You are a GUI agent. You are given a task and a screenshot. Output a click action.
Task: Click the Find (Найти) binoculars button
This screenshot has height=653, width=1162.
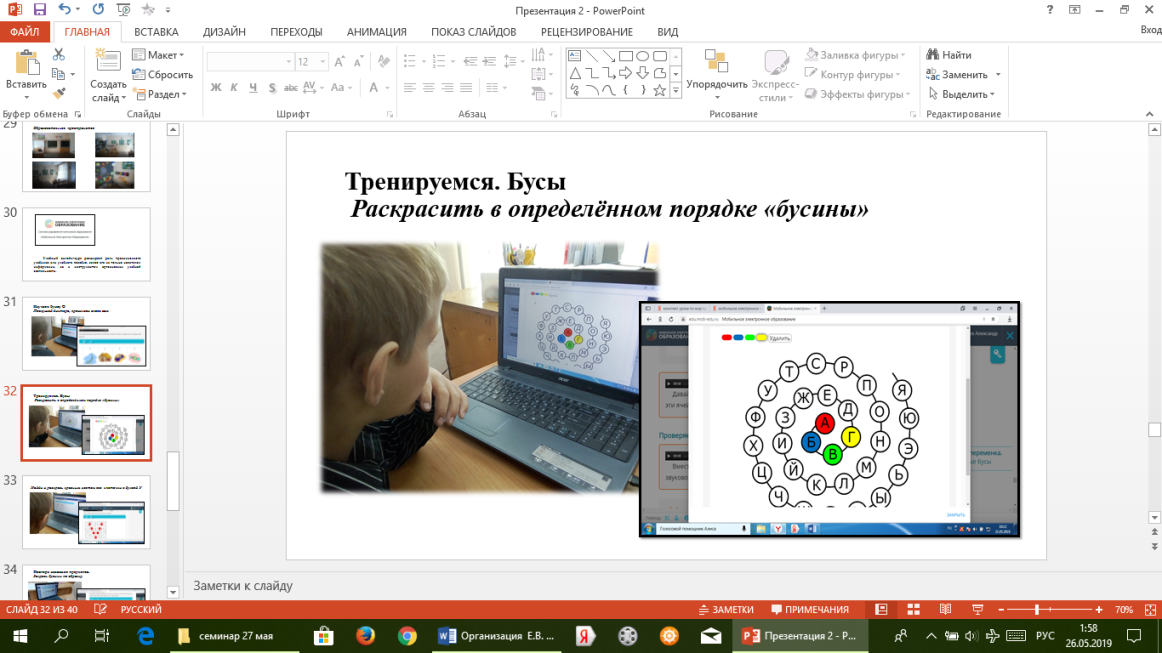coord(948,55)
